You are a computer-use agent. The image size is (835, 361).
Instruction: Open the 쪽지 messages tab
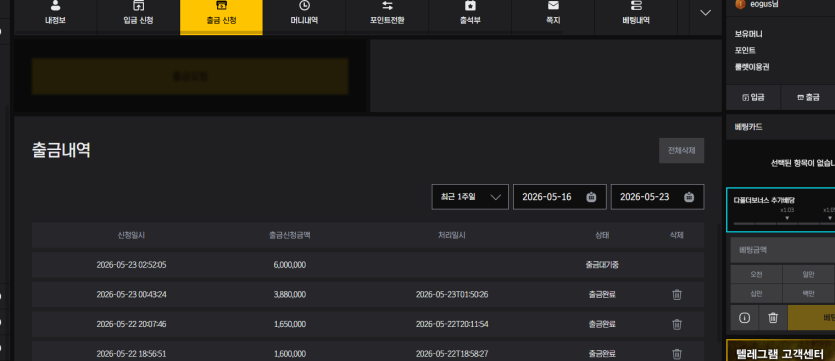click(553, 17)
